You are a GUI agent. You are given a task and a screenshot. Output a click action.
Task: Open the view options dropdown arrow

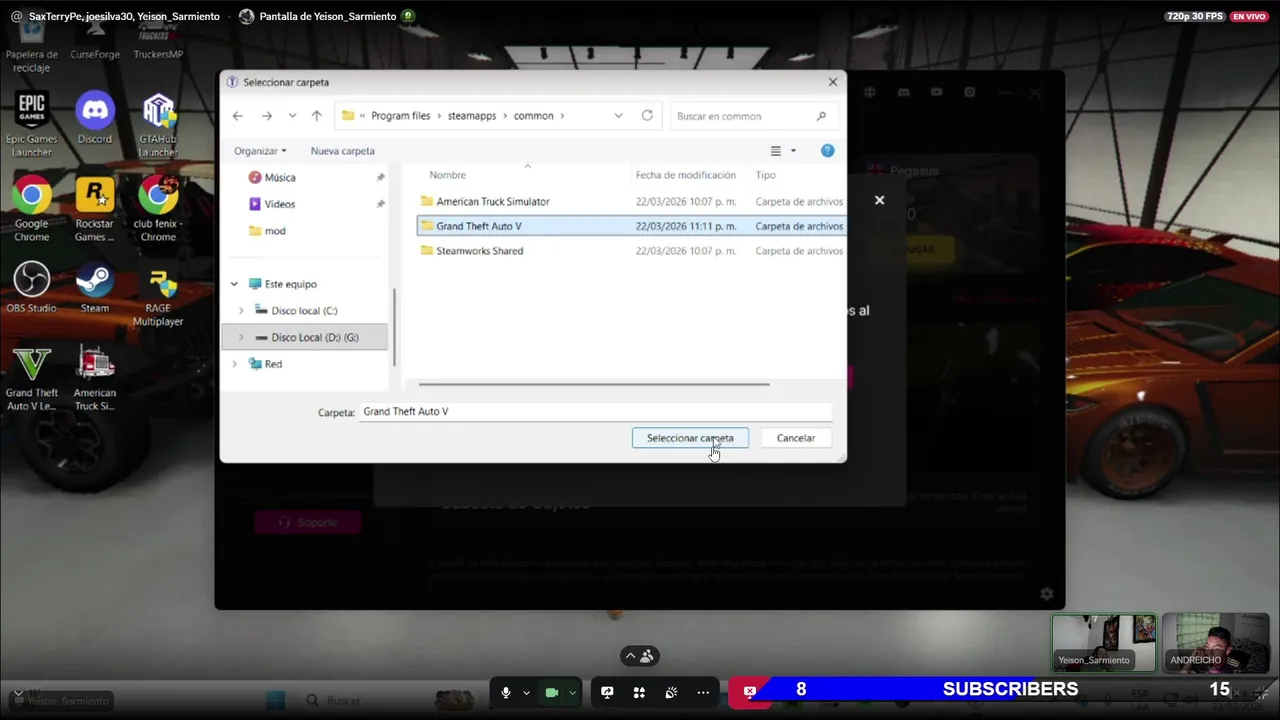coord(794,151)
